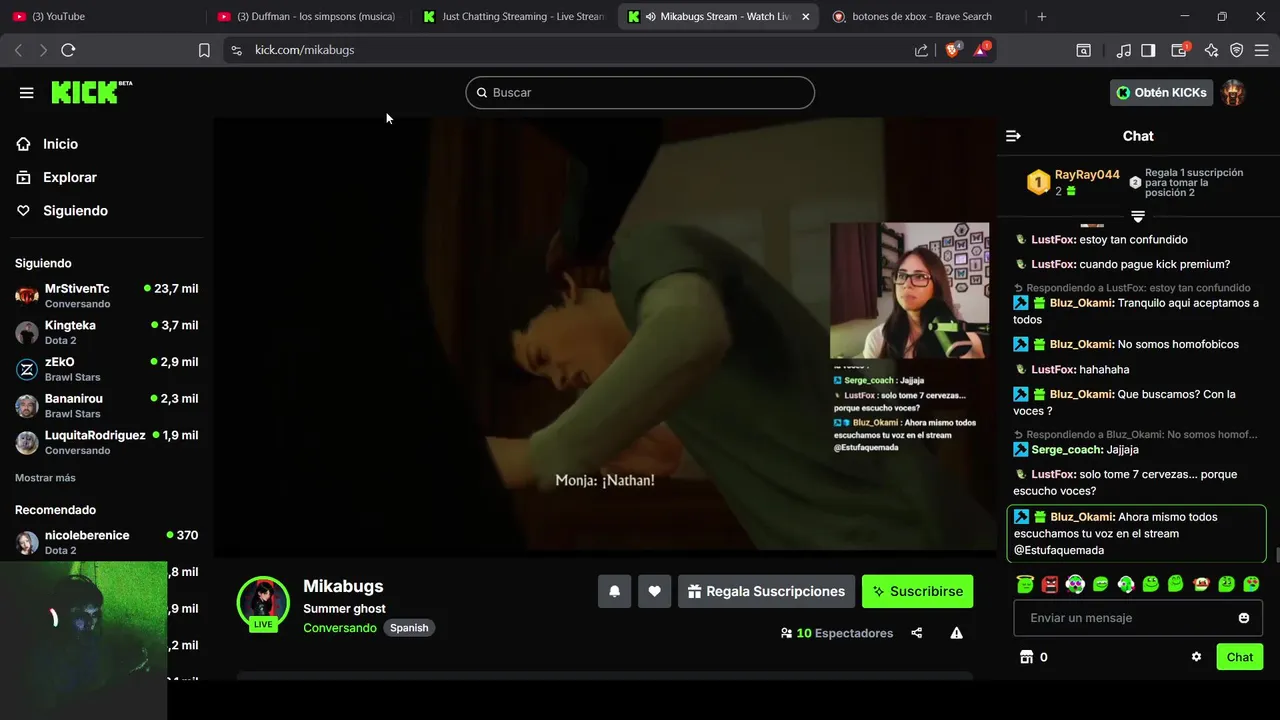
Task: Click the Spanish language tag
Action: point(409,628)
